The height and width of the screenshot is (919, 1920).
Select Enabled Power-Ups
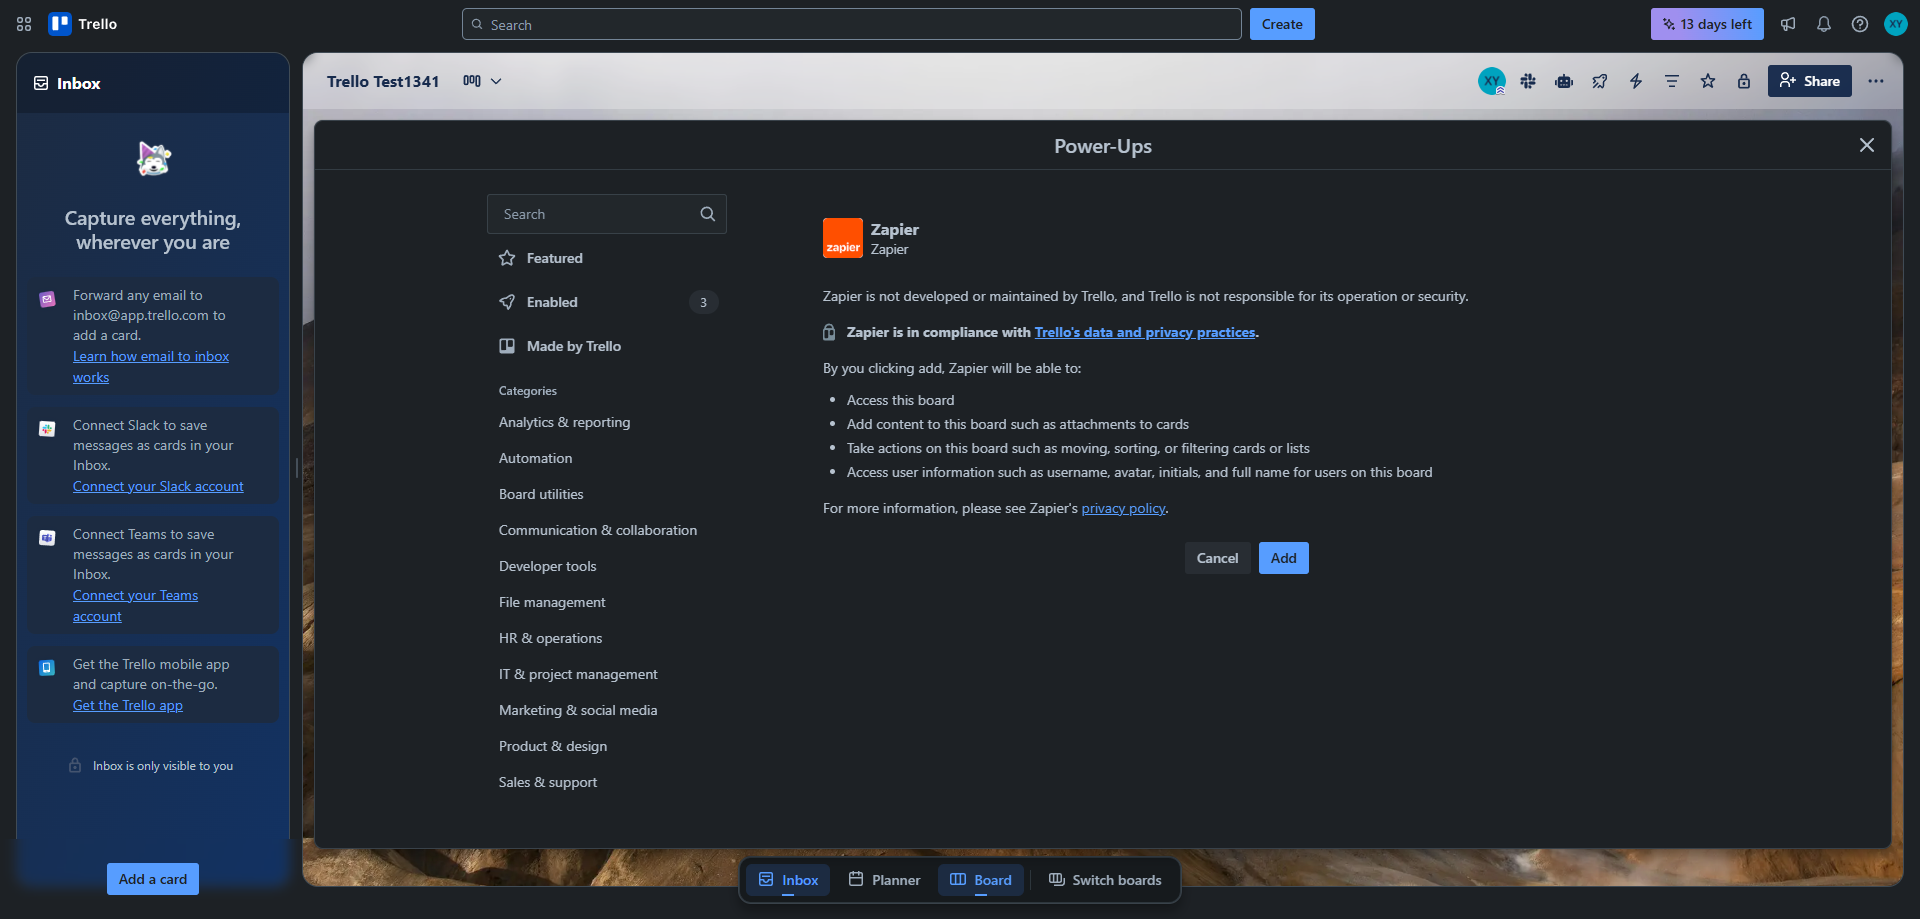[x=607, y=302]
